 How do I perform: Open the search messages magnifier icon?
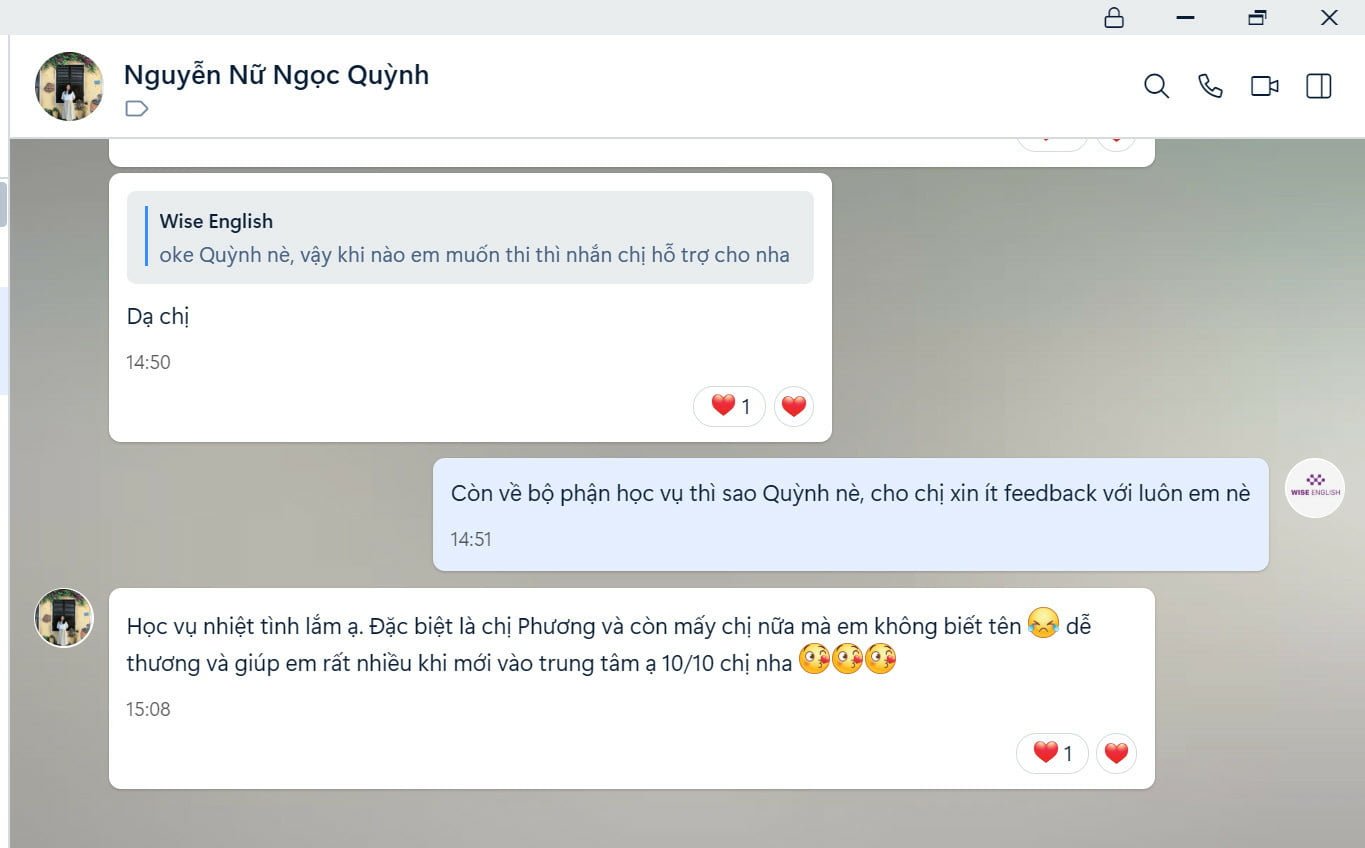pos(1156,86)
